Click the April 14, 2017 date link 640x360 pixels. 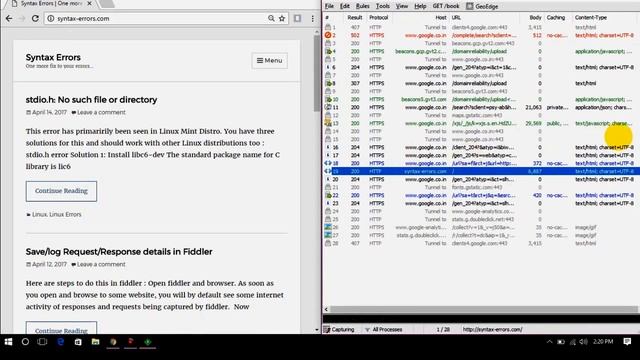[49, 112]
